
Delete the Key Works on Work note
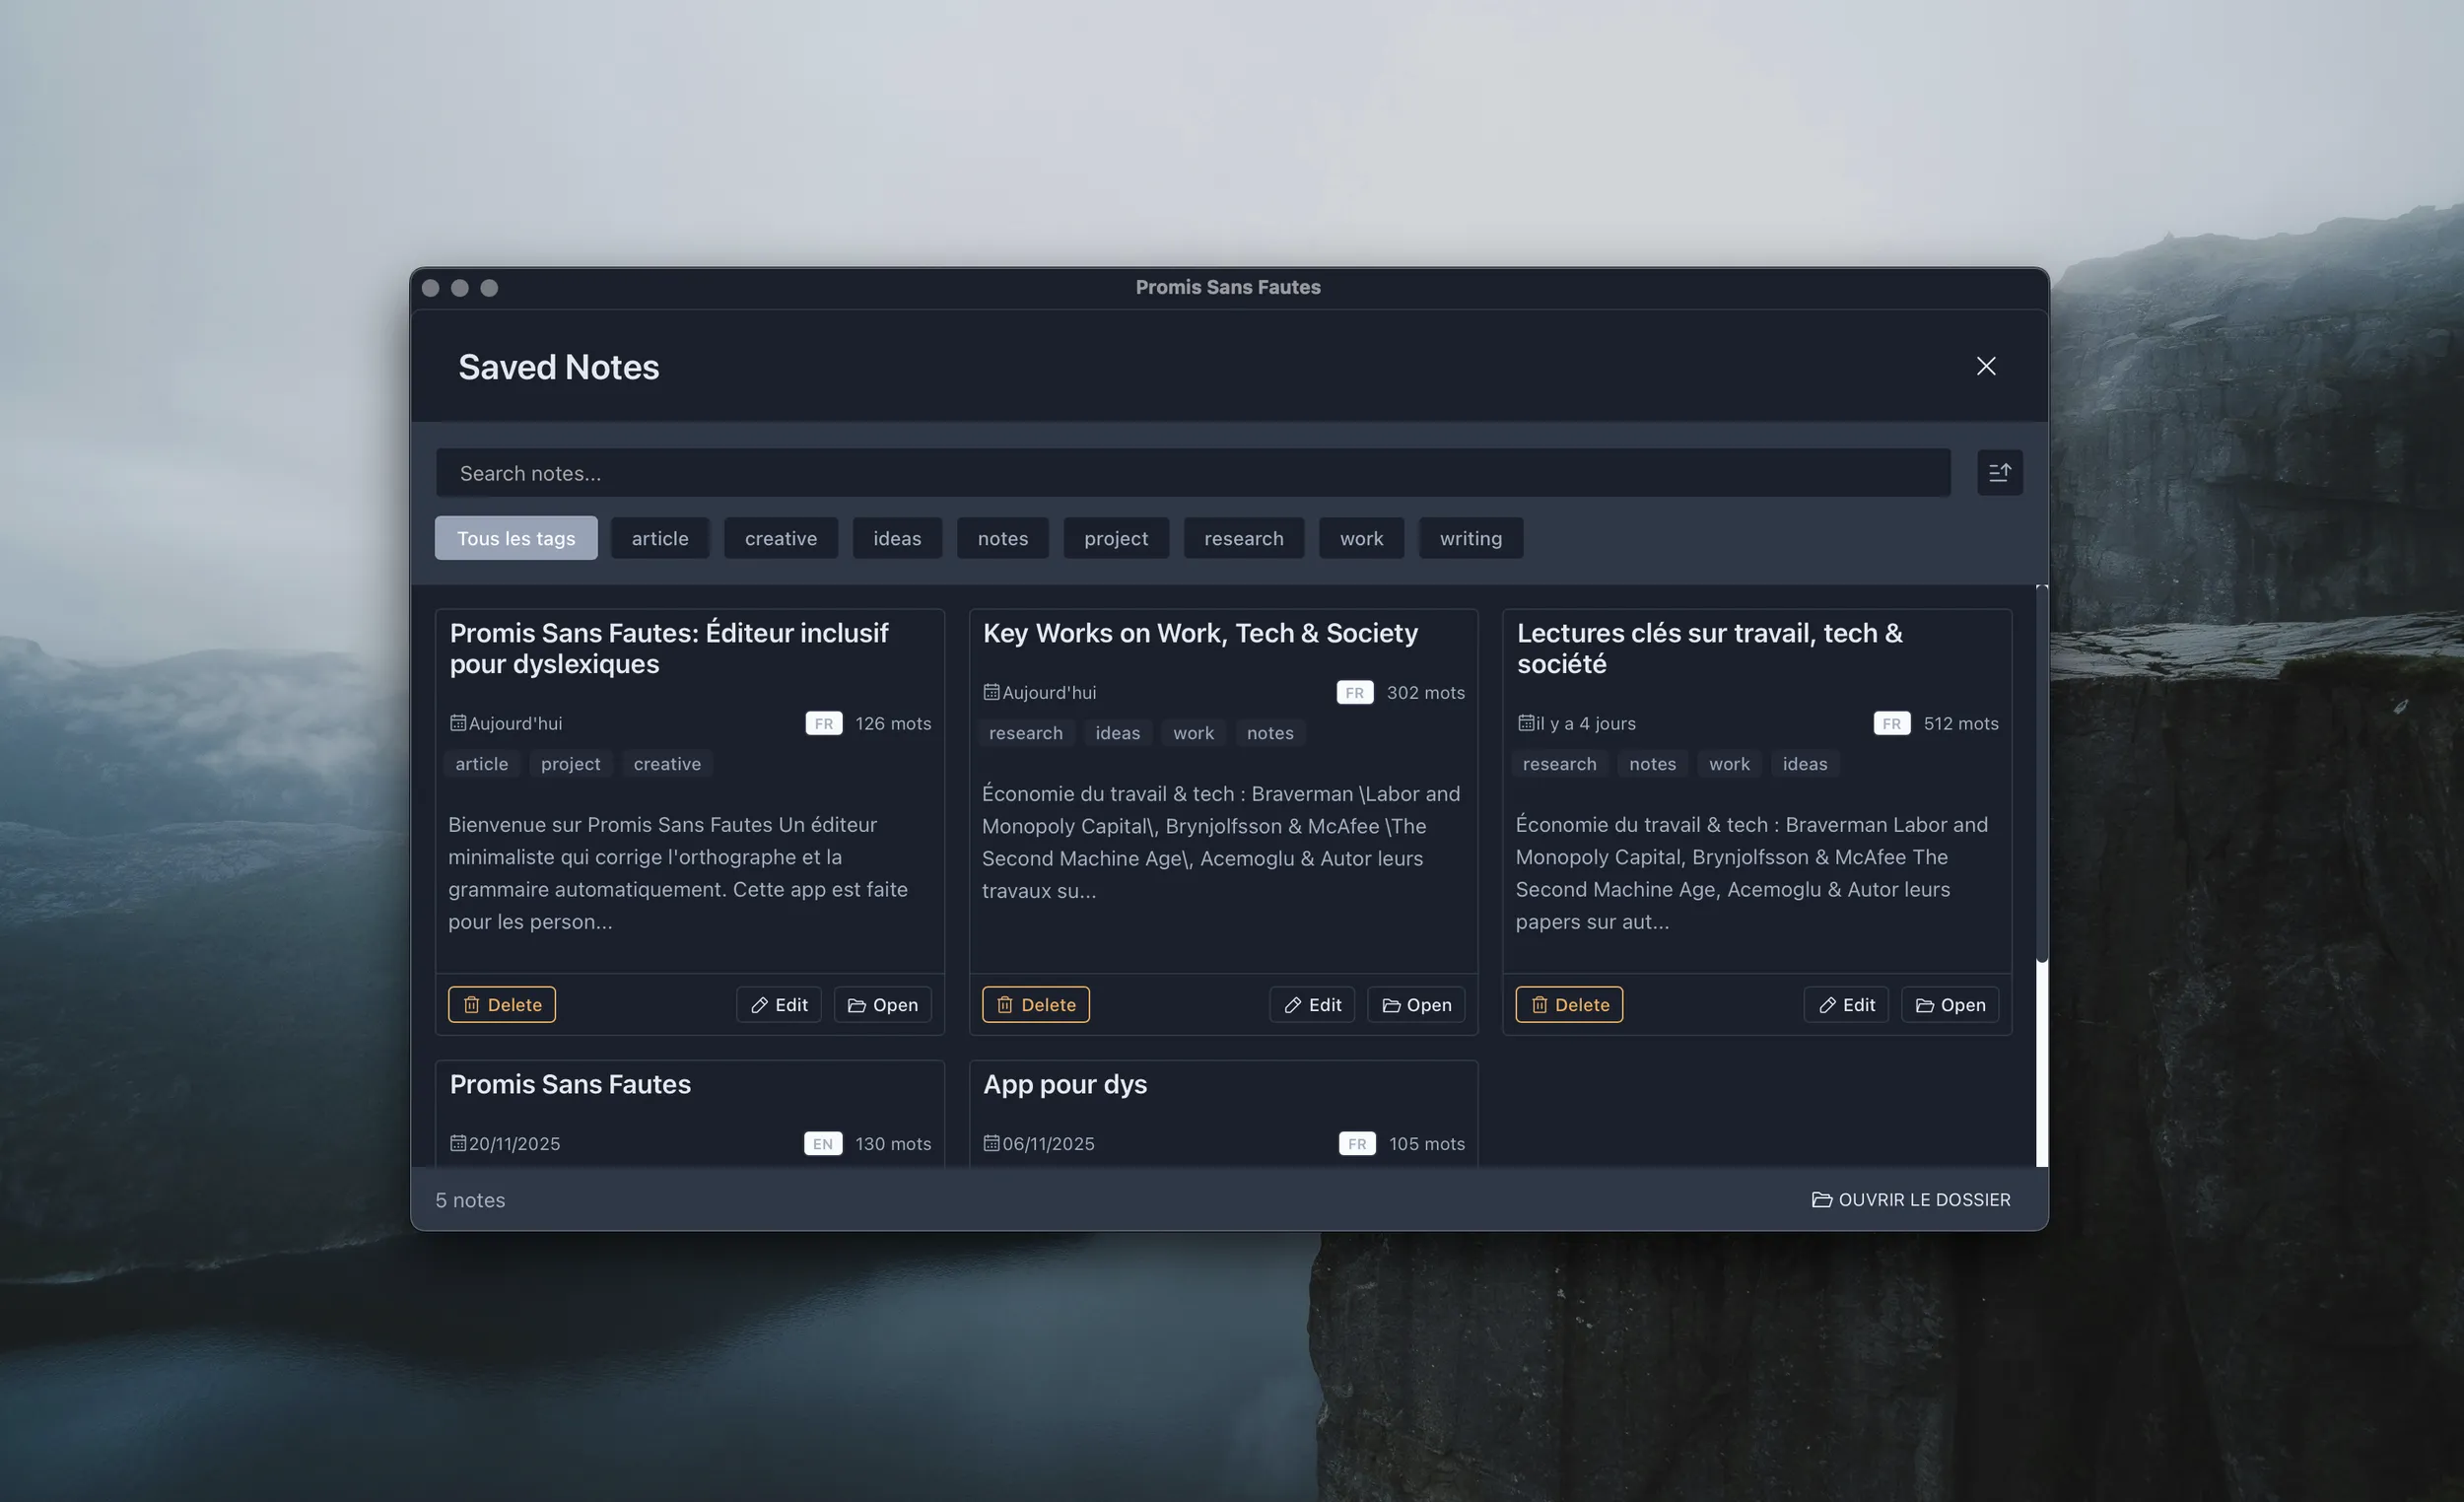pyautogui.click(x=1035, y=1004)
